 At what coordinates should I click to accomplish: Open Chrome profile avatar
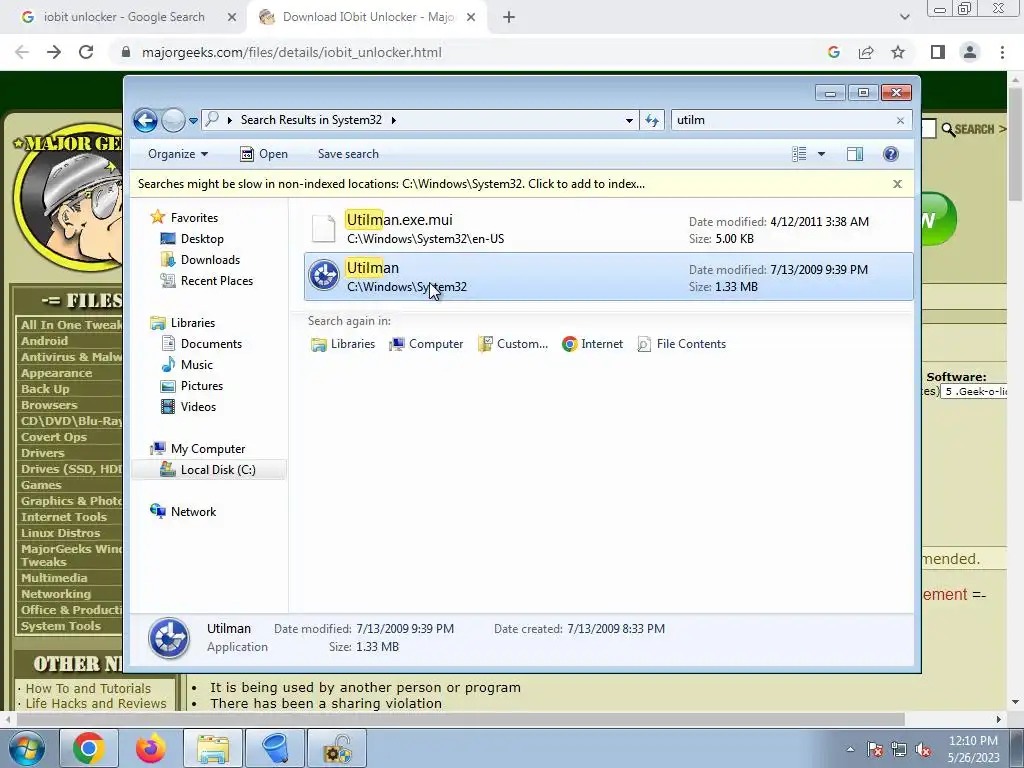tap(970, 52)
